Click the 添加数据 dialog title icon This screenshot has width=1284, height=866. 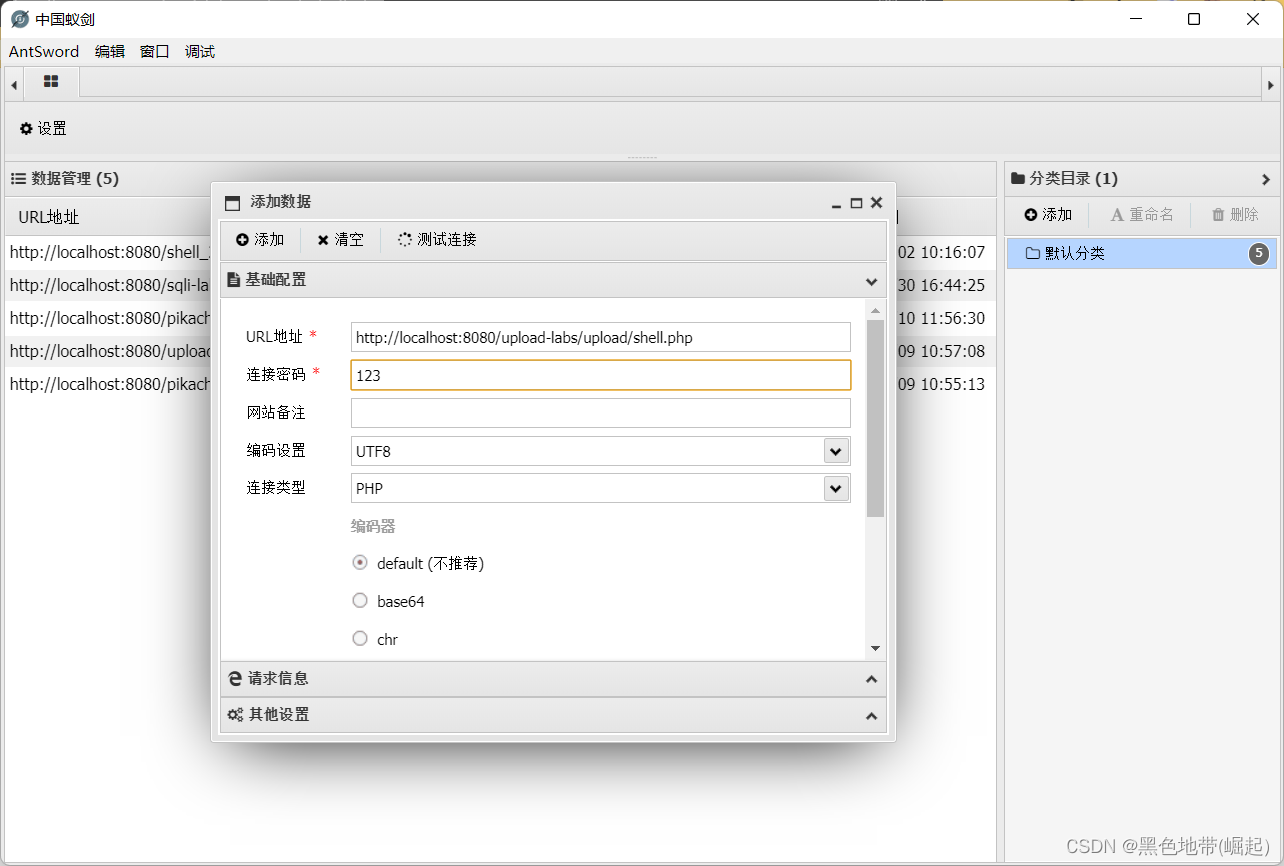click(x=232, y=203)
